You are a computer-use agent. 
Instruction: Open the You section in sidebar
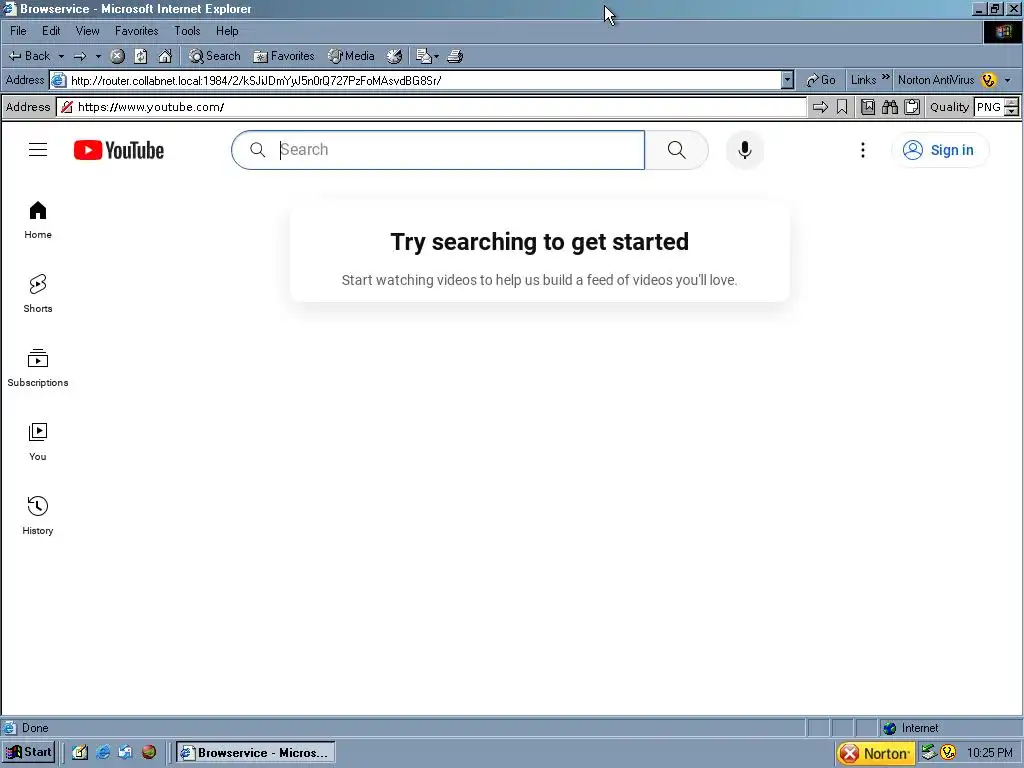(x=38, y=442)
